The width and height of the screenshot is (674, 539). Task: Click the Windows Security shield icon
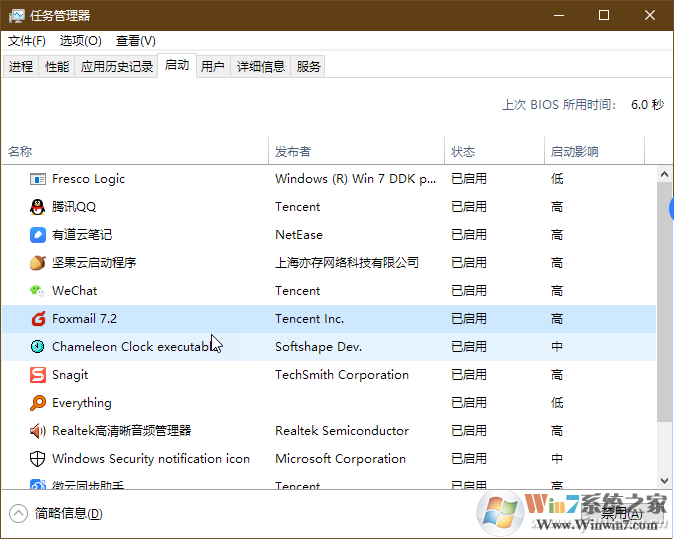(x=38, y=459)
